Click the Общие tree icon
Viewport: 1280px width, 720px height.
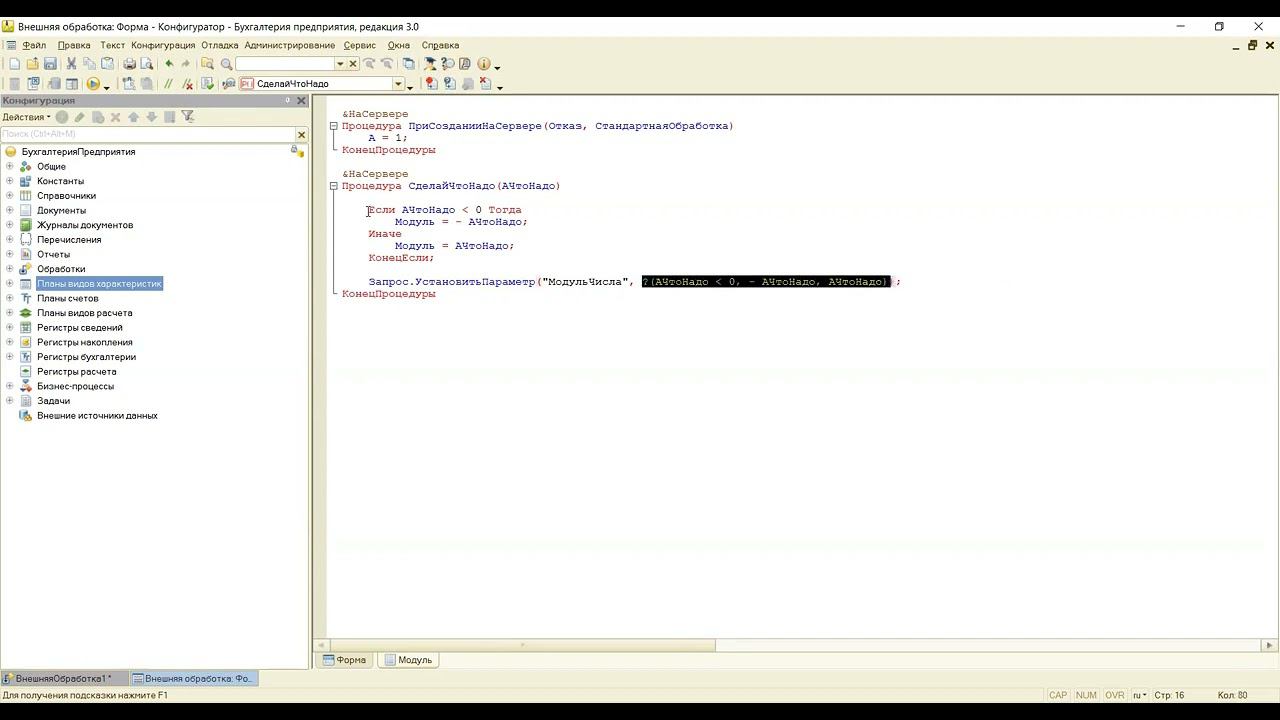pos(26,167)
